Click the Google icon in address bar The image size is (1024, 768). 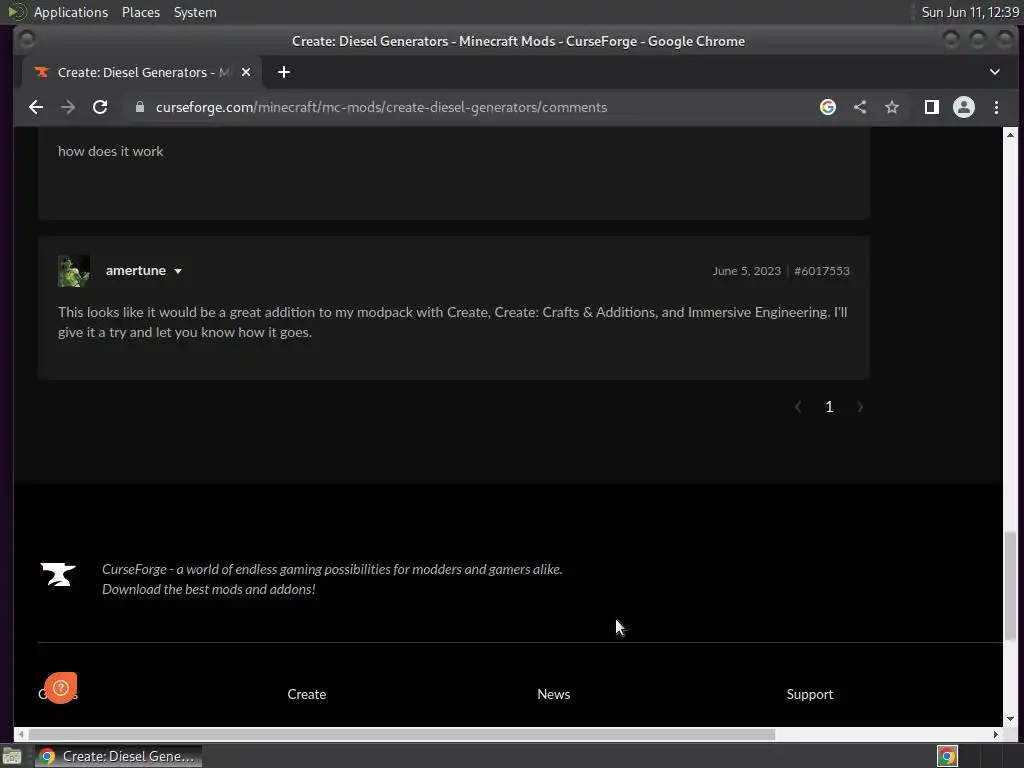pyautogui.click(x=827, y=107)
